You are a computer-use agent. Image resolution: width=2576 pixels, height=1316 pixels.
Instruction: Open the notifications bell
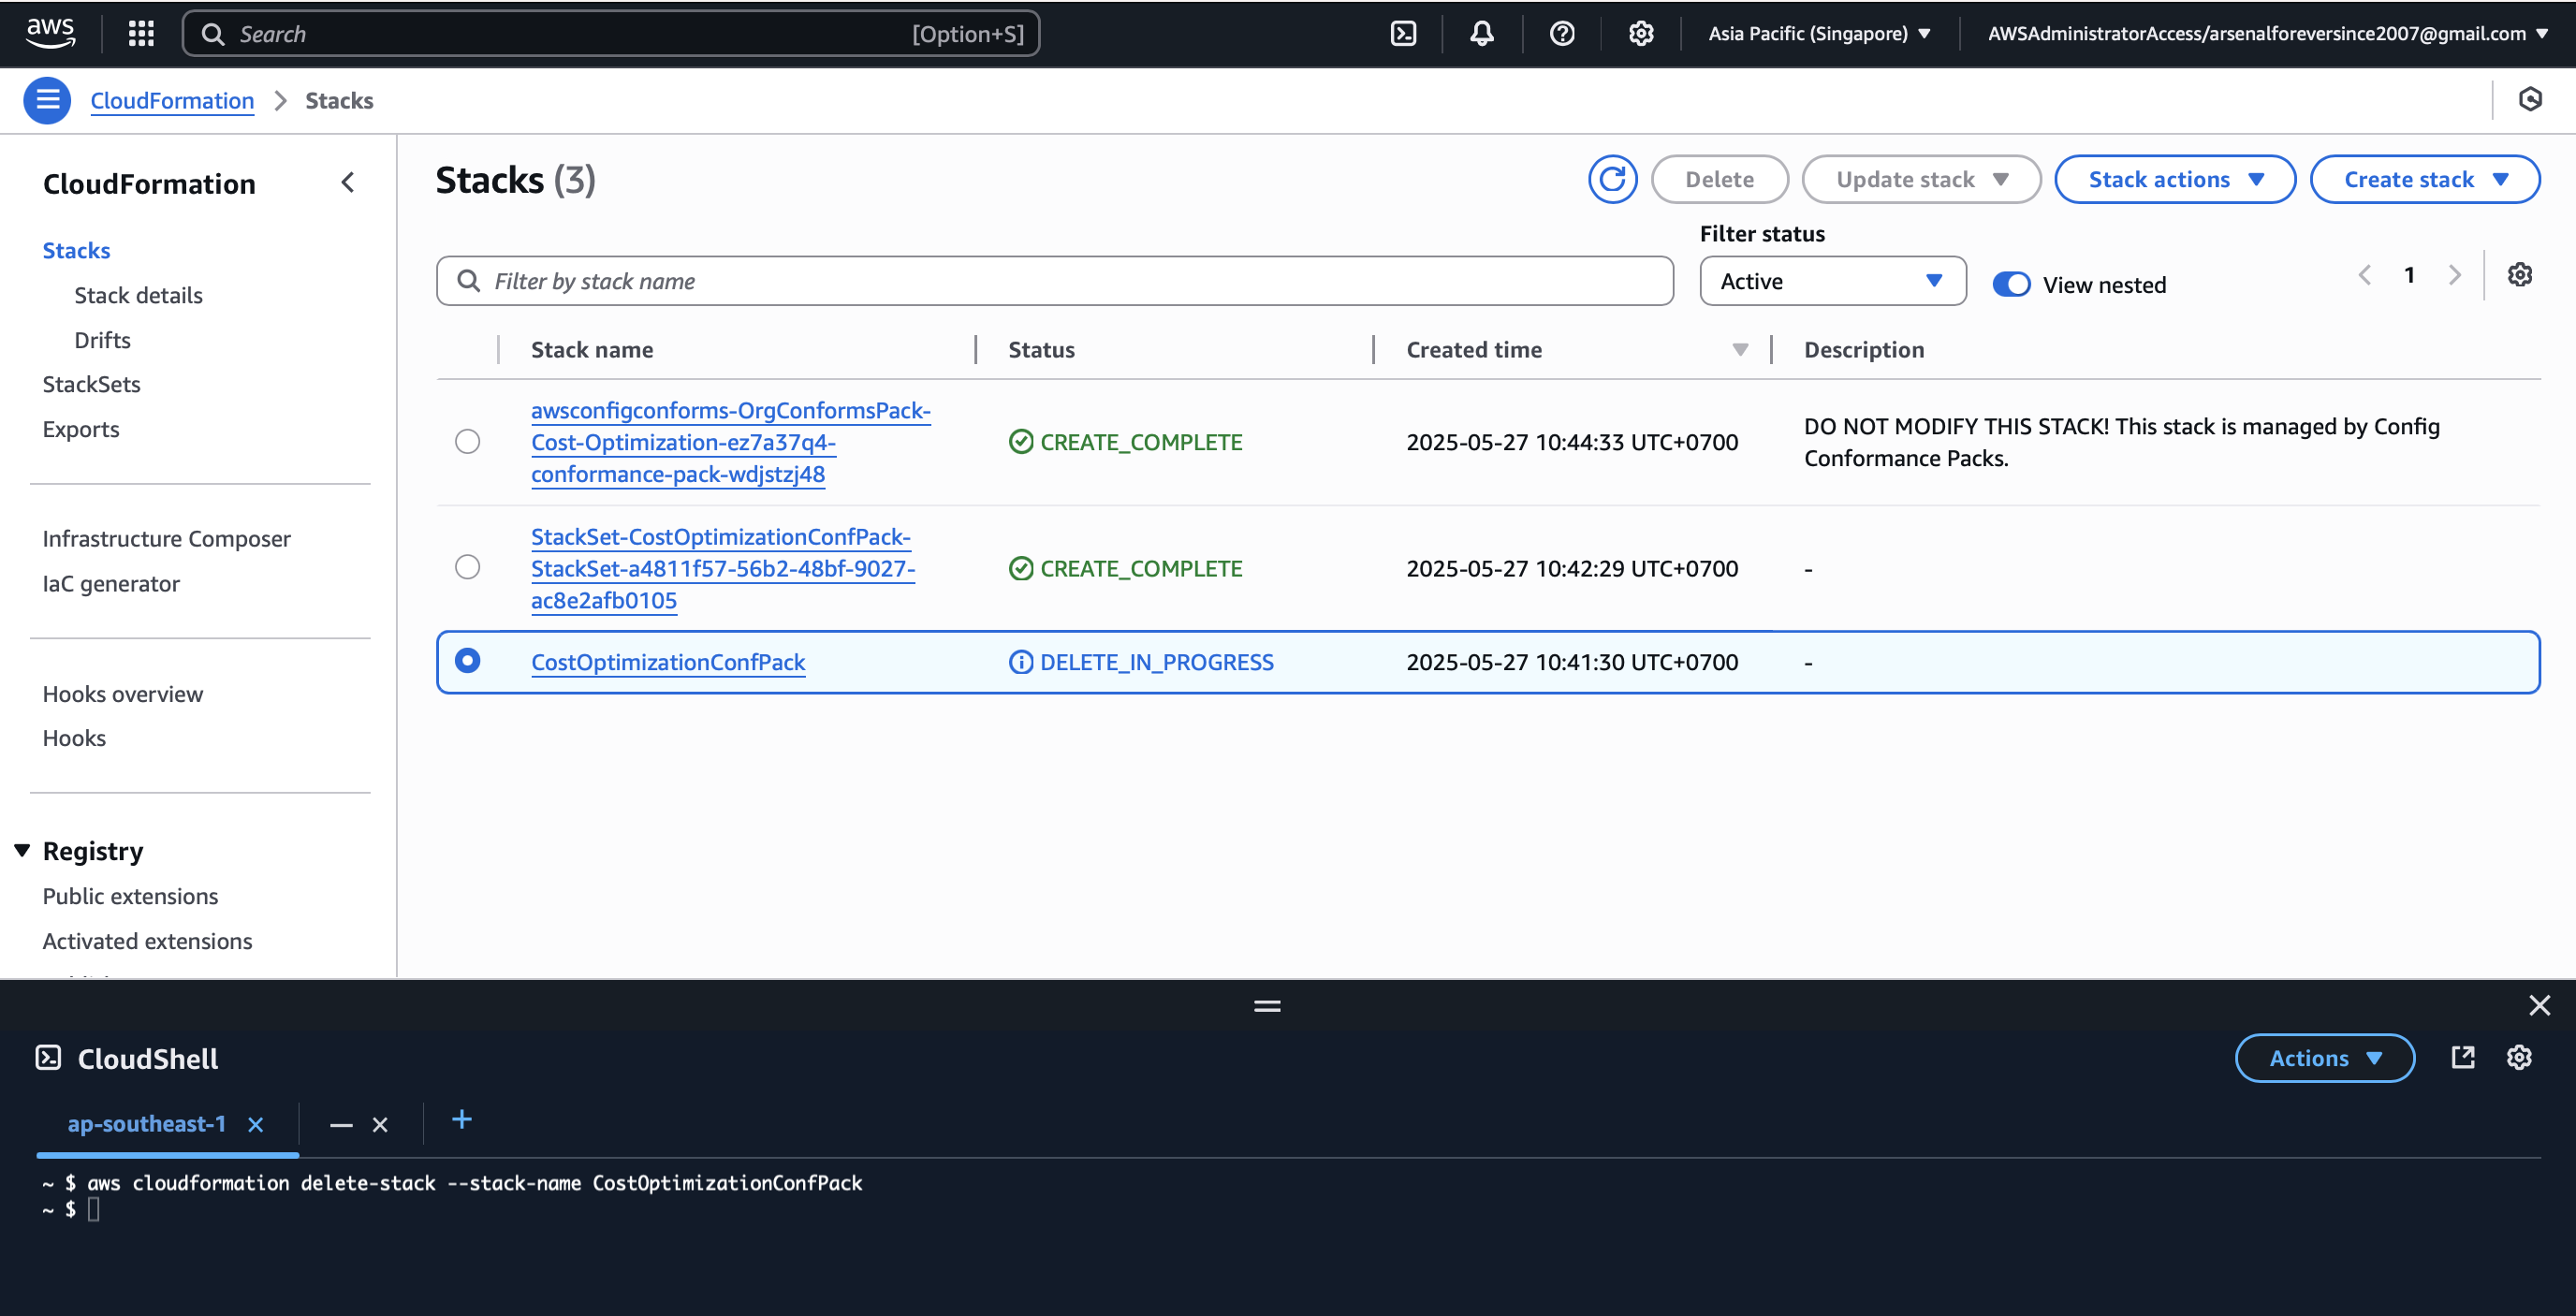[x=1481, y=33]
